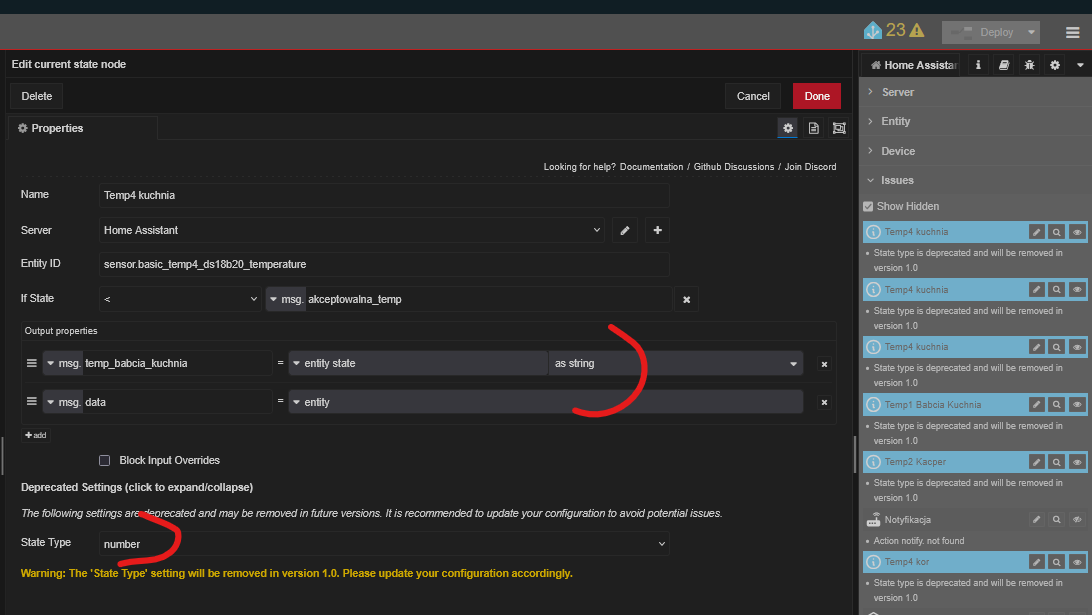Image resolution: width=1092 pixels, height=615 pixels.
Task: Open the debug messages sidebar tab
Action: [1029, 65]
